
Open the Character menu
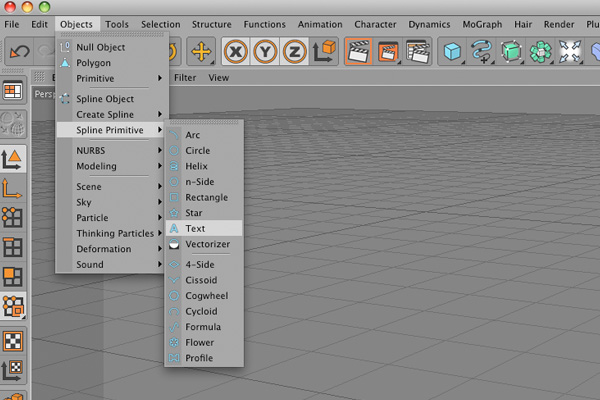(375, 24)
